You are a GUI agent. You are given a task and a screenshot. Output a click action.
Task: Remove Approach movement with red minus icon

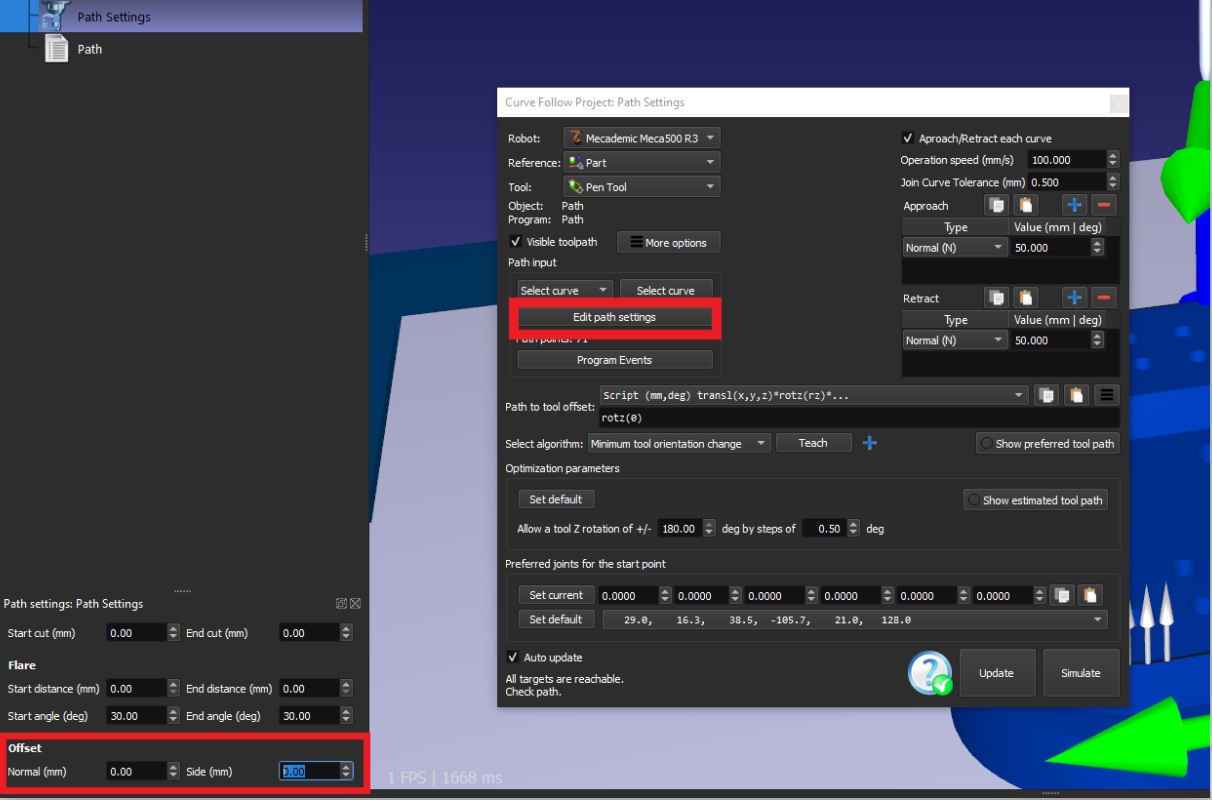click(x=1104, y=205)
